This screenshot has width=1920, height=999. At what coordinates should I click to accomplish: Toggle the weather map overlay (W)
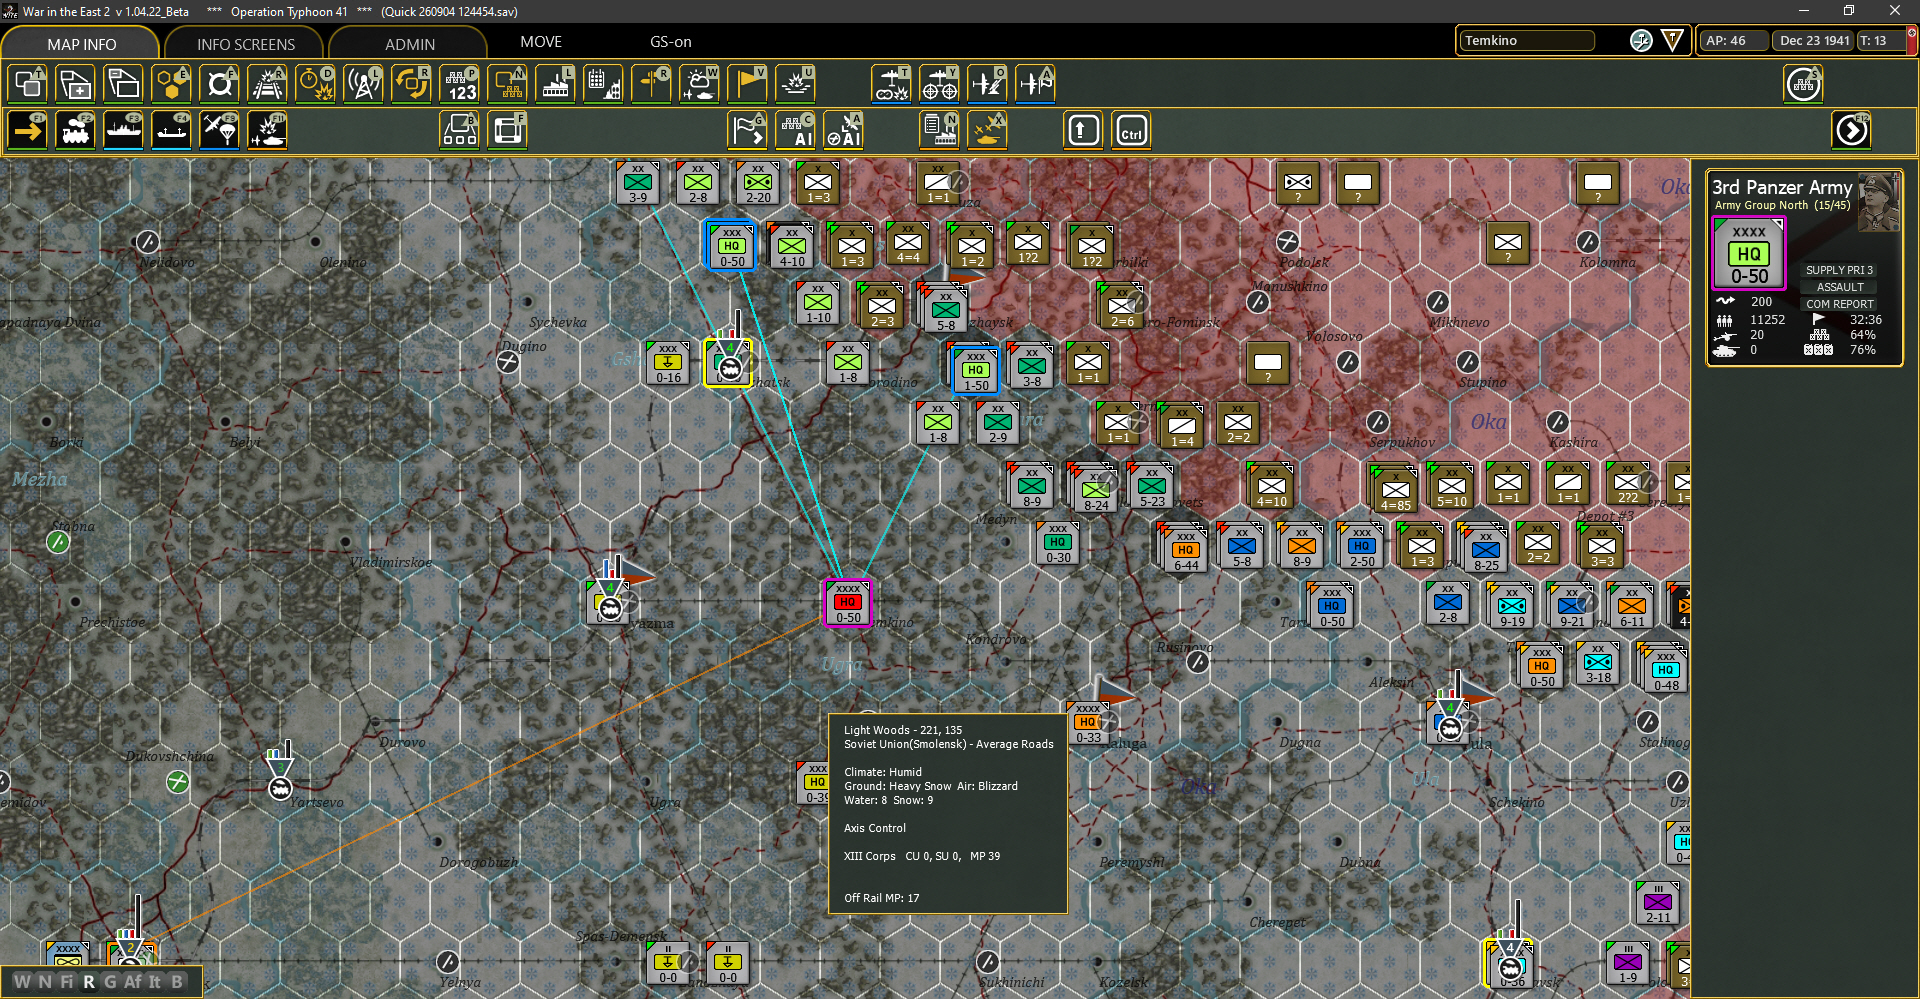point(700,84)
